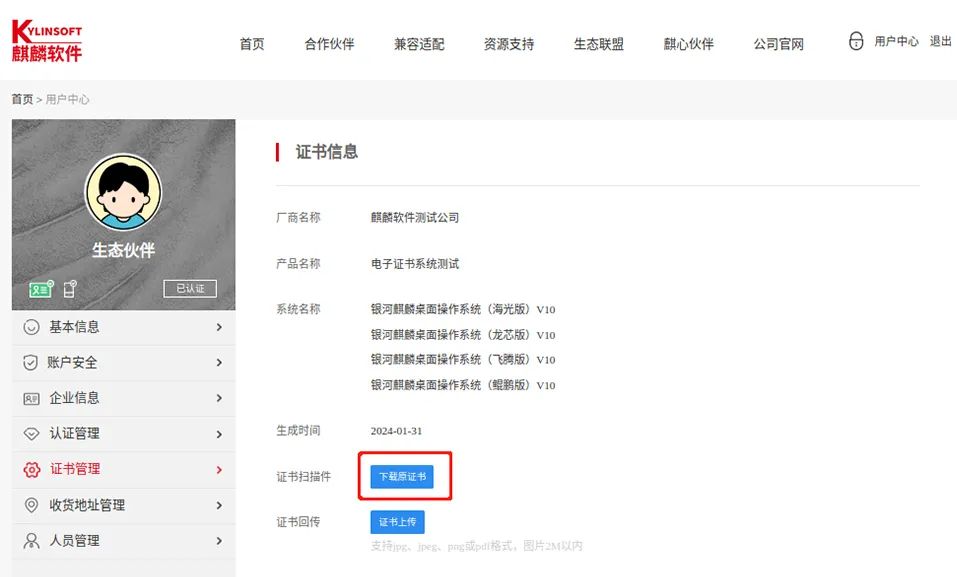Click the user center headset icon
957x577 pixels.
point(855,42)
